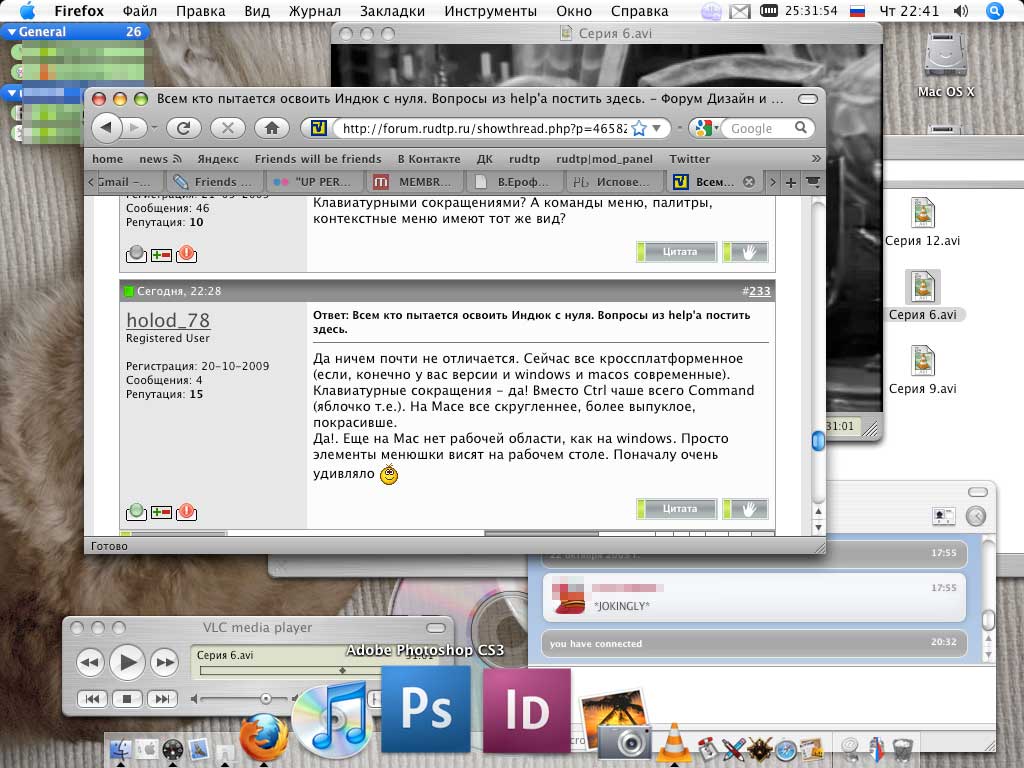Open the Файл menu
1024x768 pixels.
(x=139, y=11)
